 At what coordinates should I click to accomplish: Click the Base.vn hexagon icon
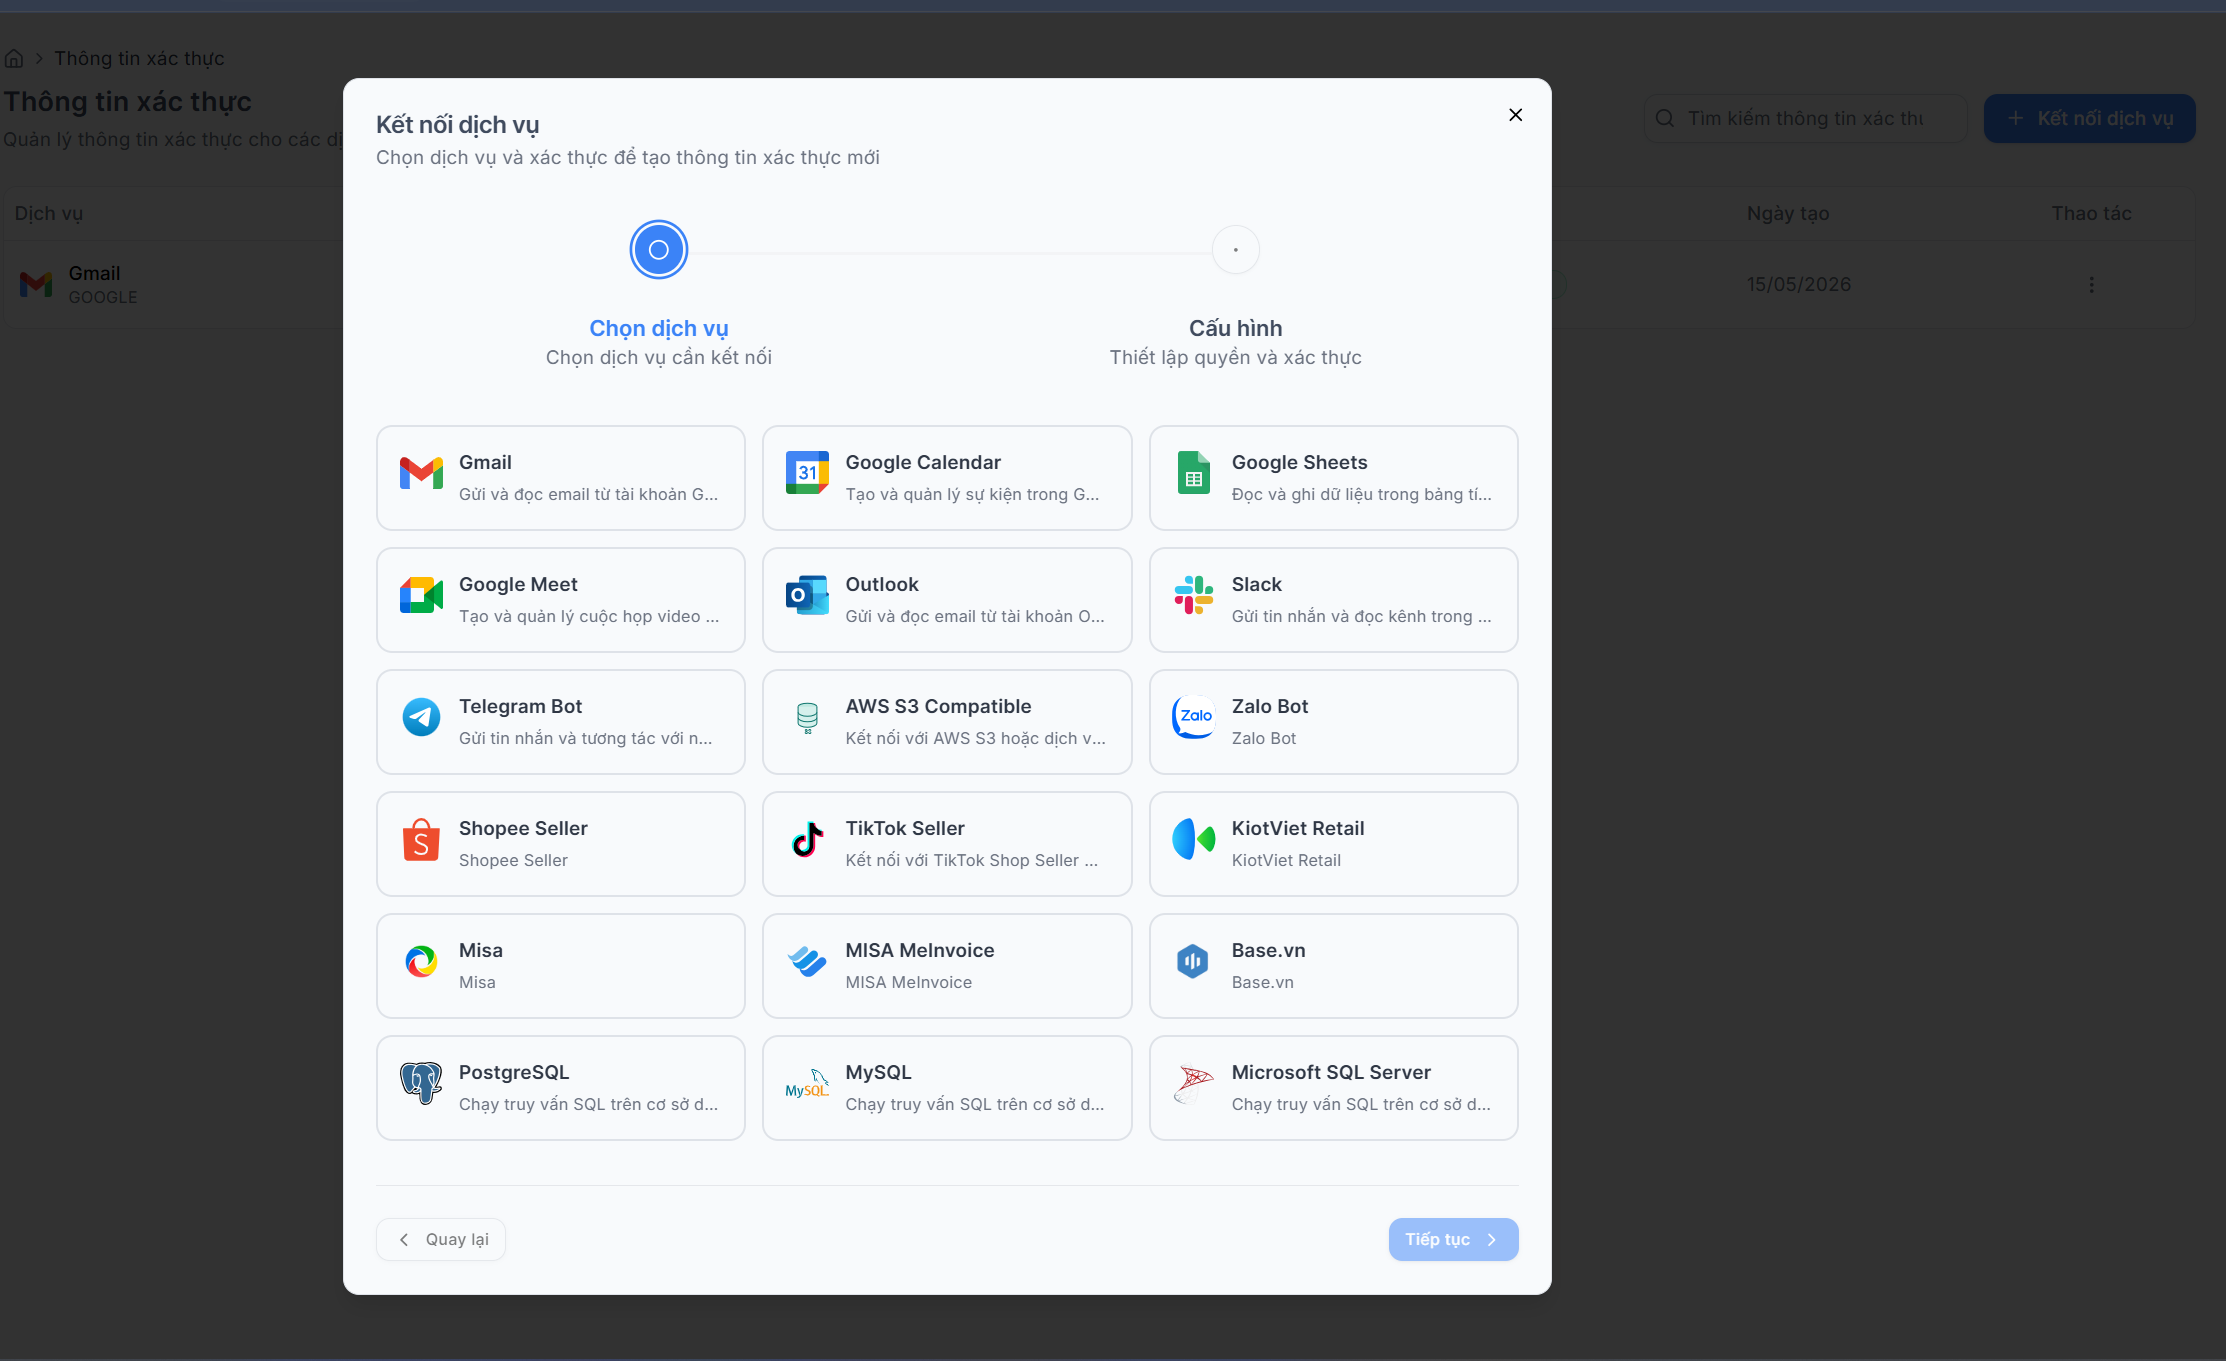1193,961
